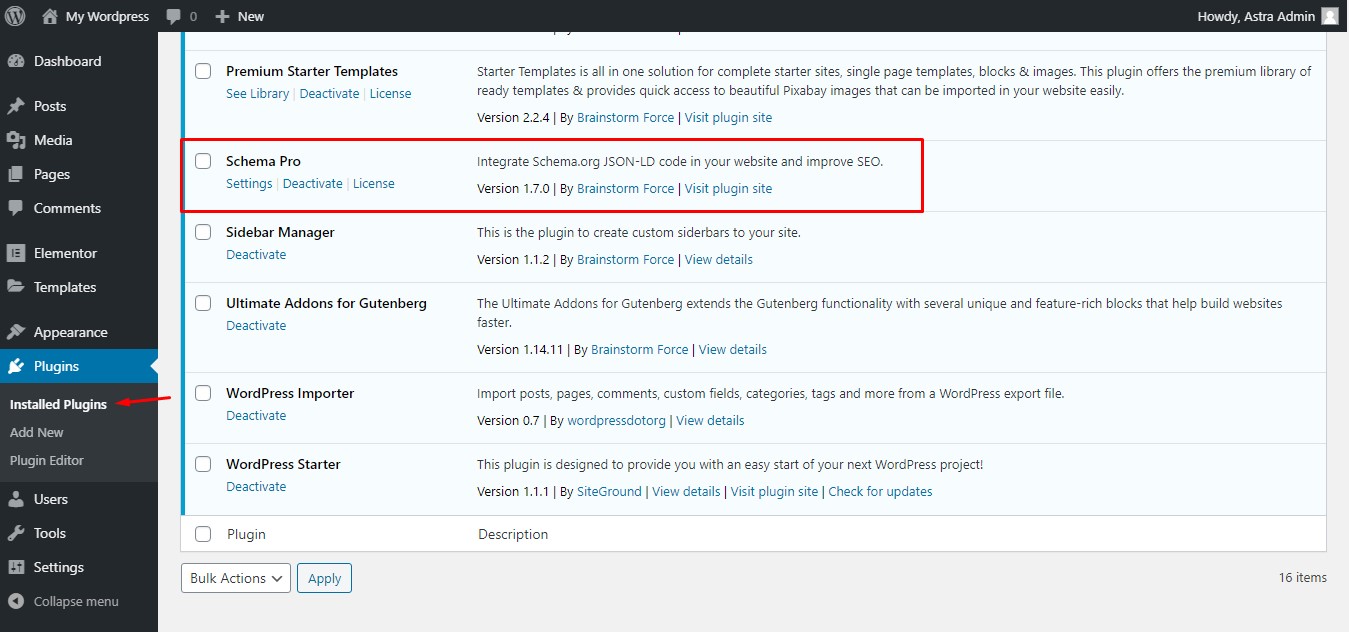Click the Collapse menu arrow icon
The image size is (1349, 632).
[17, 601]
